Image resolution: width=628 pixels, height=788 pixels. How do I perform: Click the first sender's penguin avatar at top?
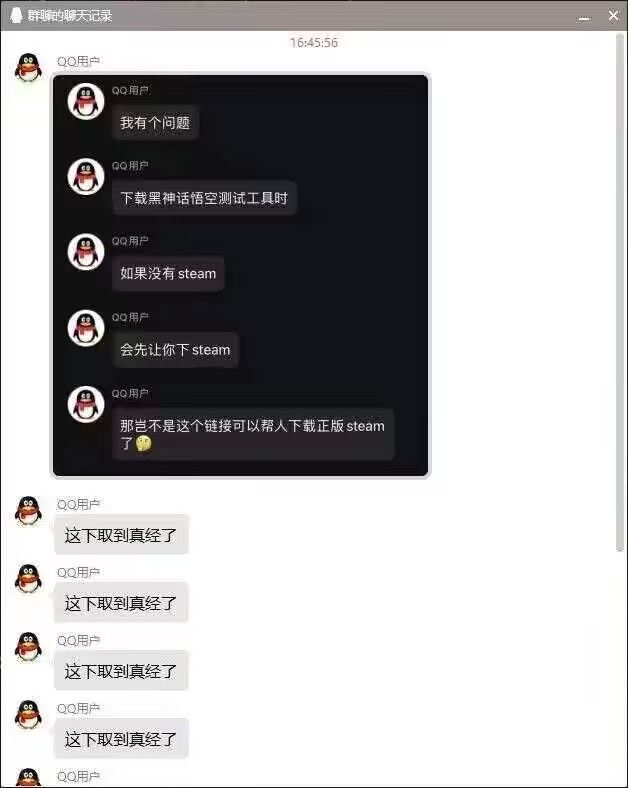[29, 68]
